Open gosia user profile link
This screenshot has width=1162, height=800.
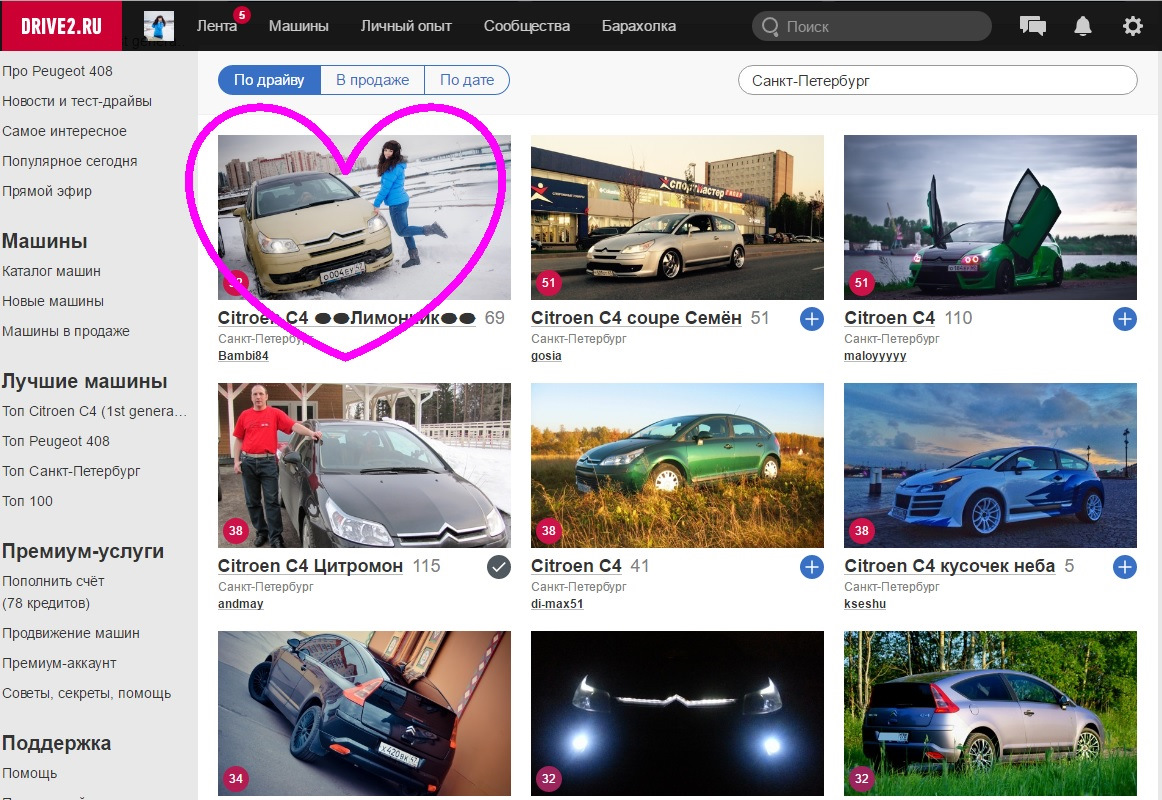[x=546, y=356]
